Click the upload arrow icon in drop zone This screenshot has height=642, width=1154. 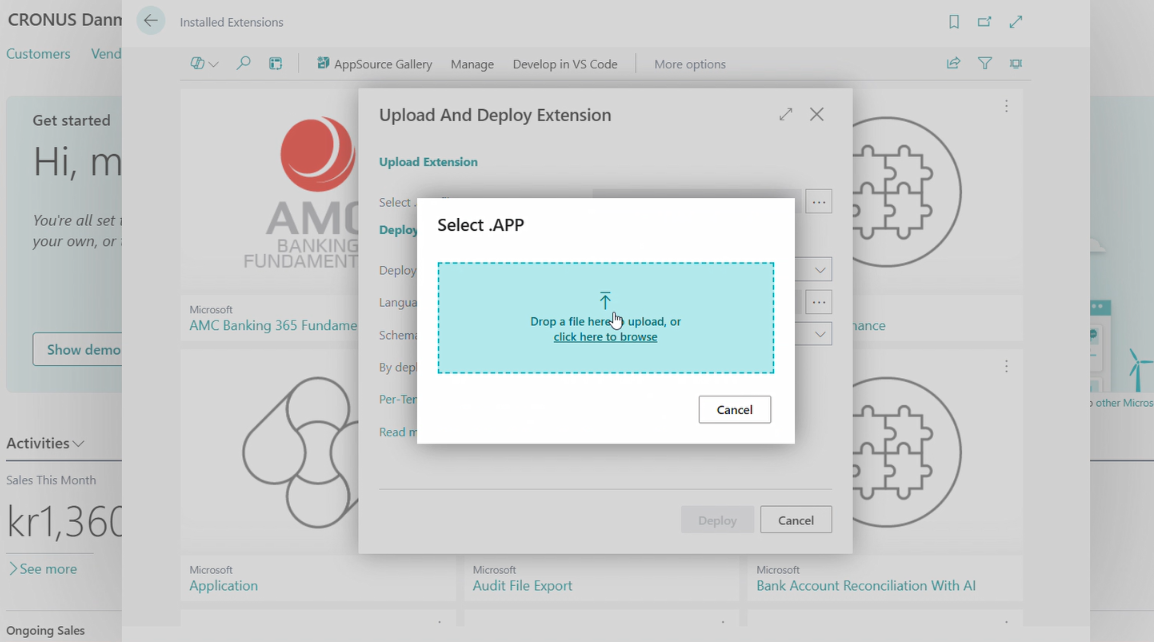click(x=605, y=300)
